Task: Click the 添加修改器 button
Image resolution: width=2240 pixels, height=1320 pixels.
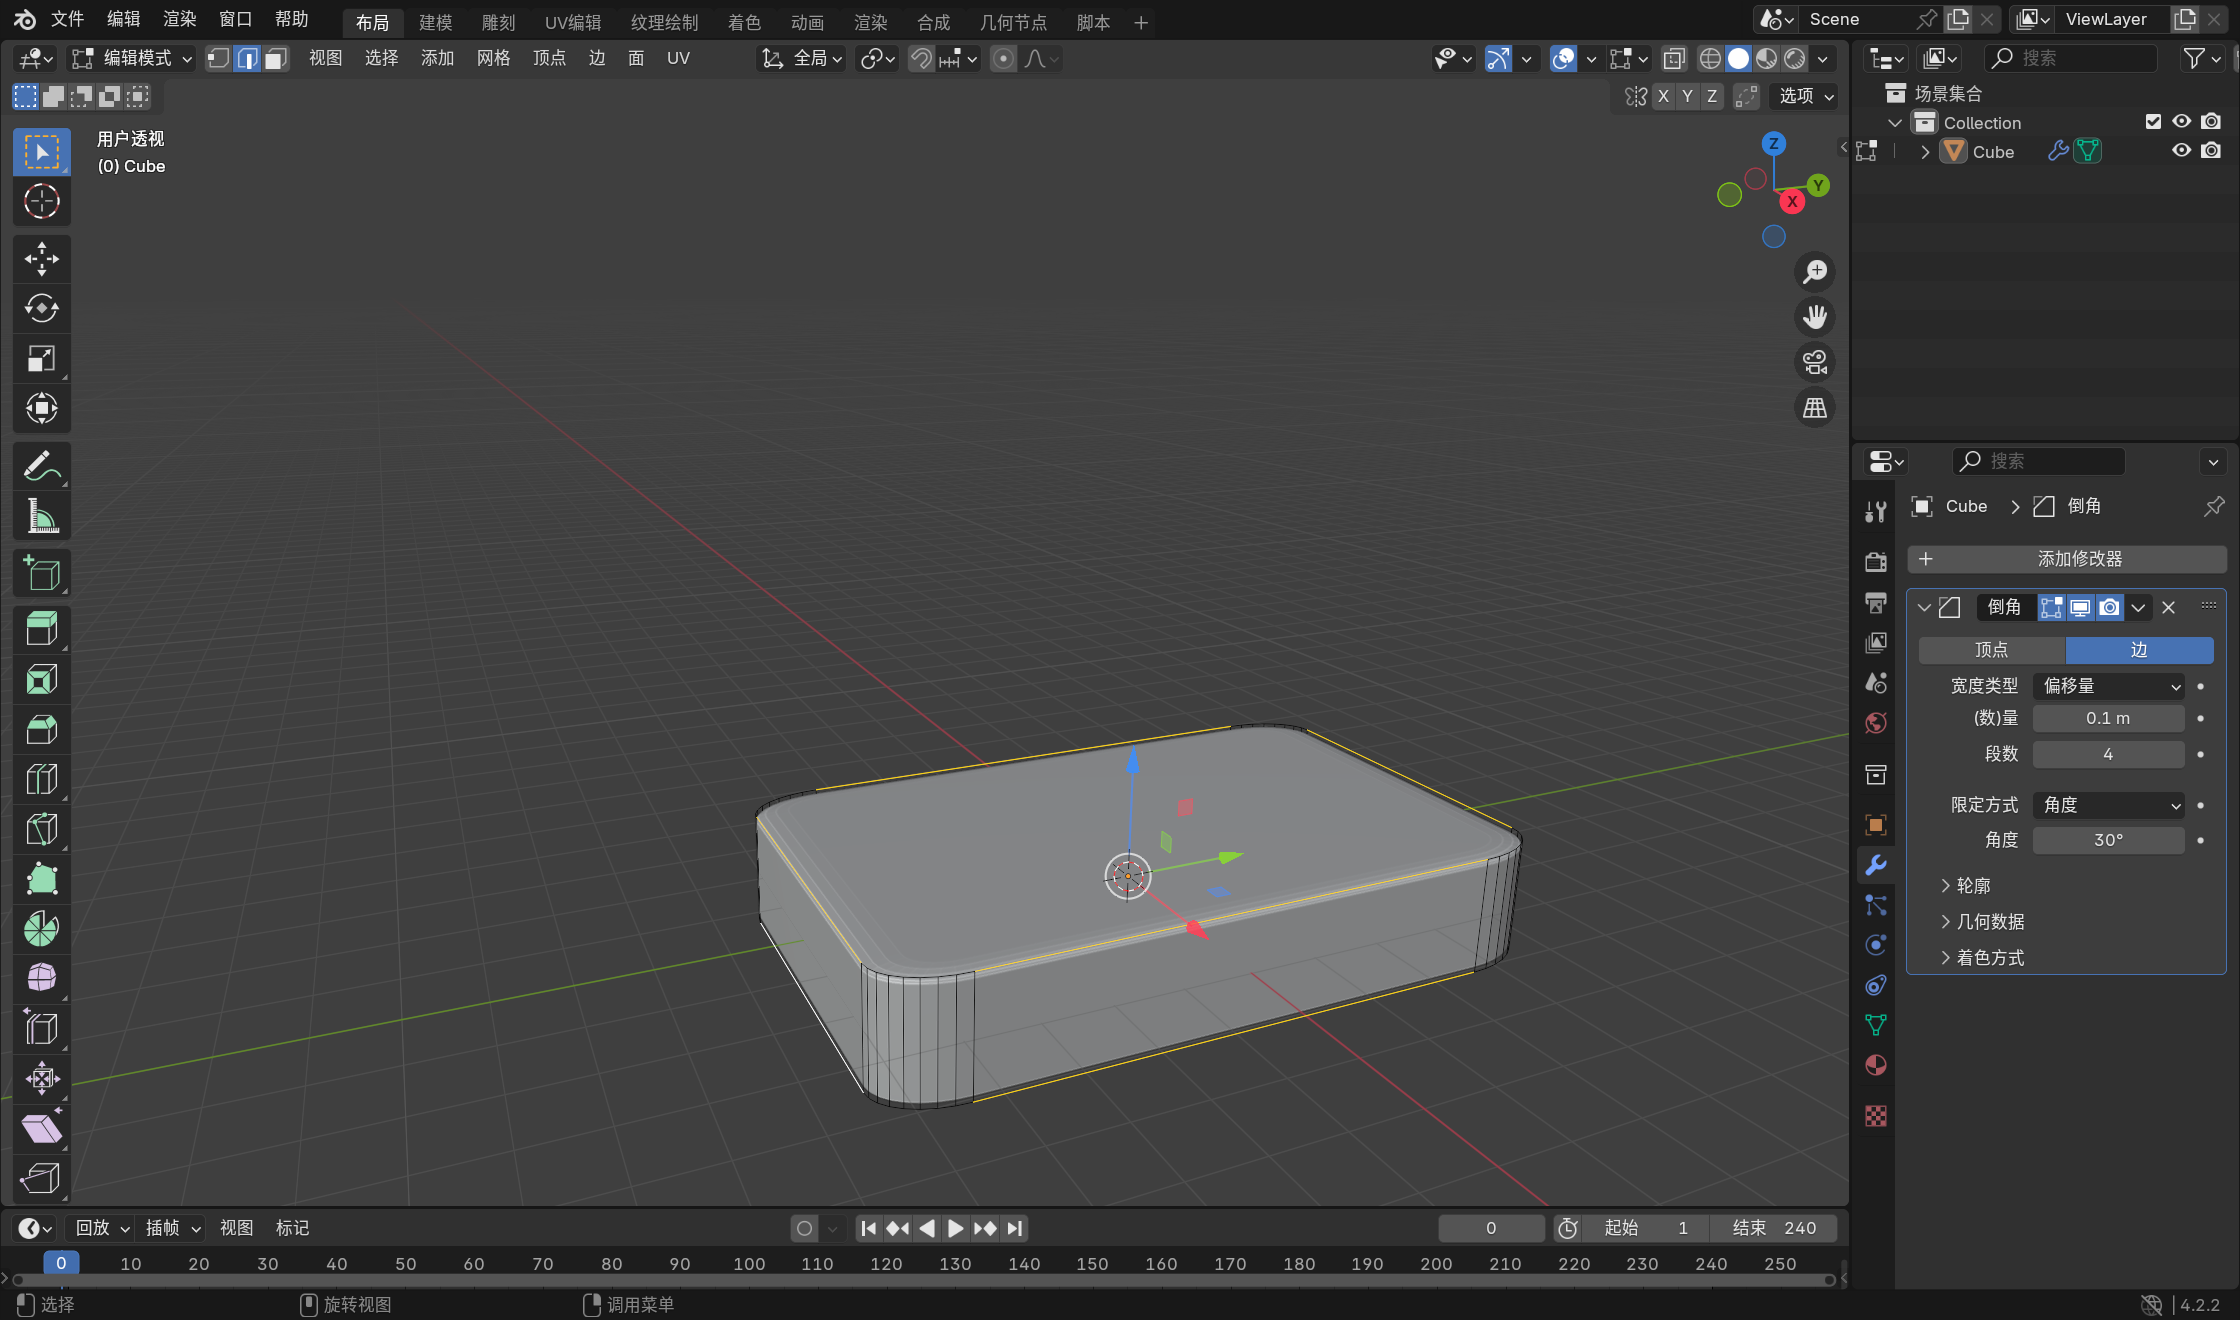Action: click(x=2066, y=559)
